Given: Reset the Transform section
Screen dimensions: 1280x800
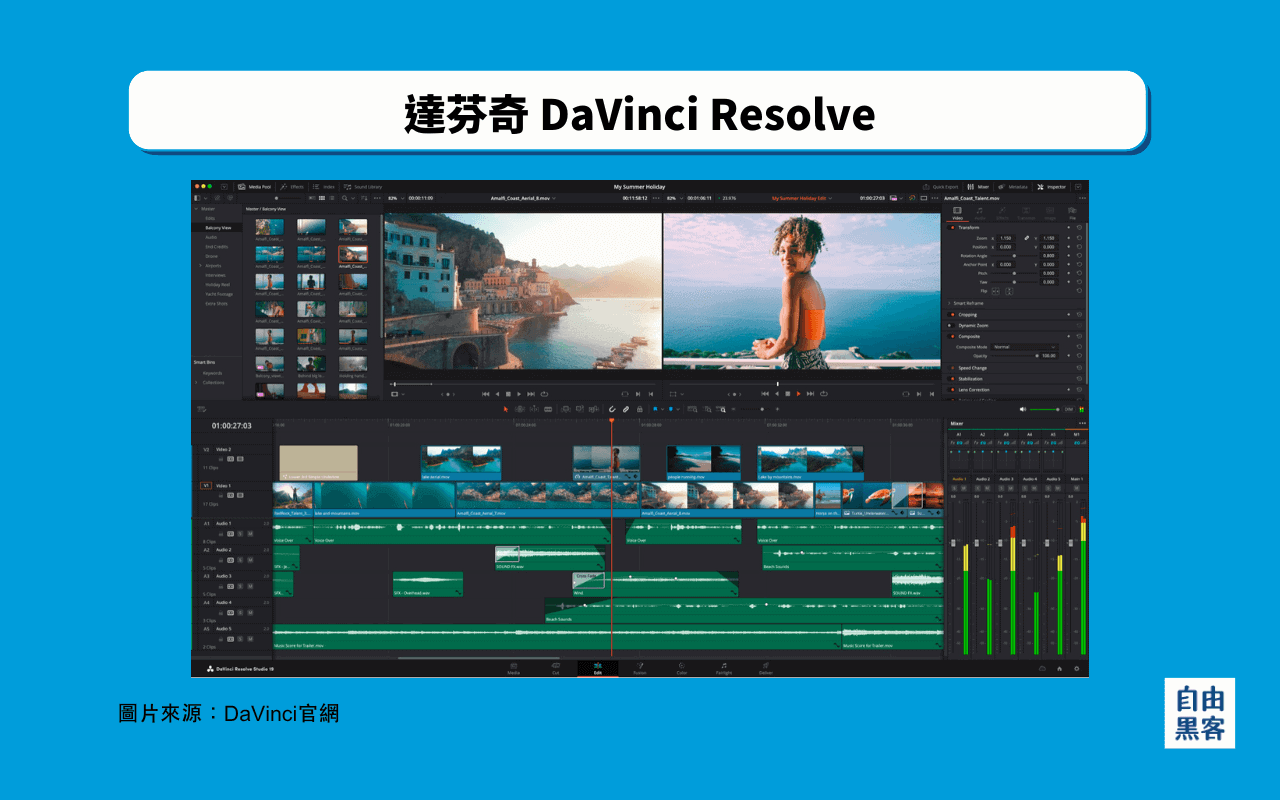Looking at the screenshot, I should click(x=1080, y=227).
